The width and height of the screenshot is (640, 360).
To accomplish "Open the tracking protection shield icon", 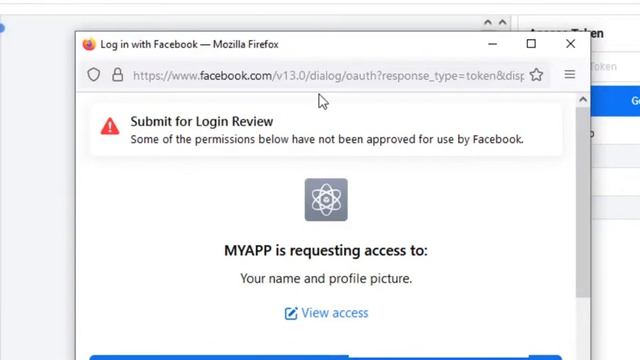I will (94, 75).
